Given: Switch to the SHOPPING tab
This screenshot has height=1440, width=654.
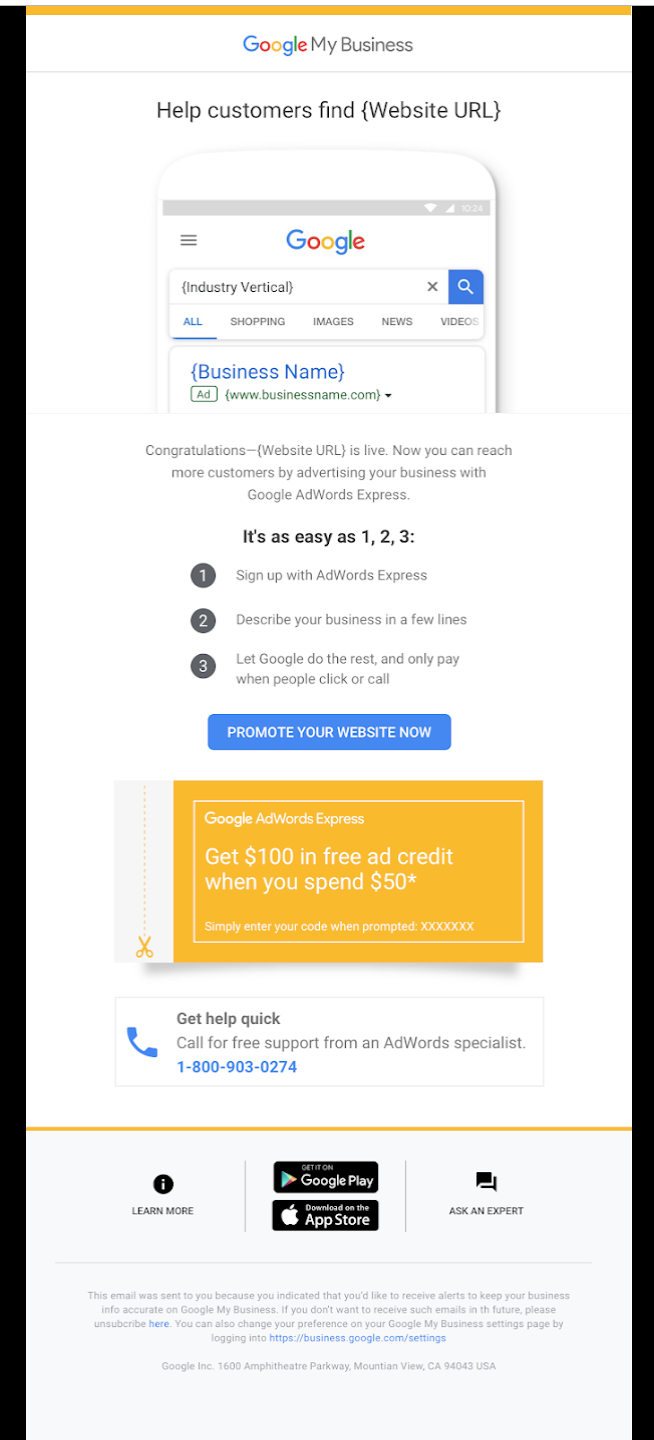Looking at the screenshot, I should pos(257,322).
